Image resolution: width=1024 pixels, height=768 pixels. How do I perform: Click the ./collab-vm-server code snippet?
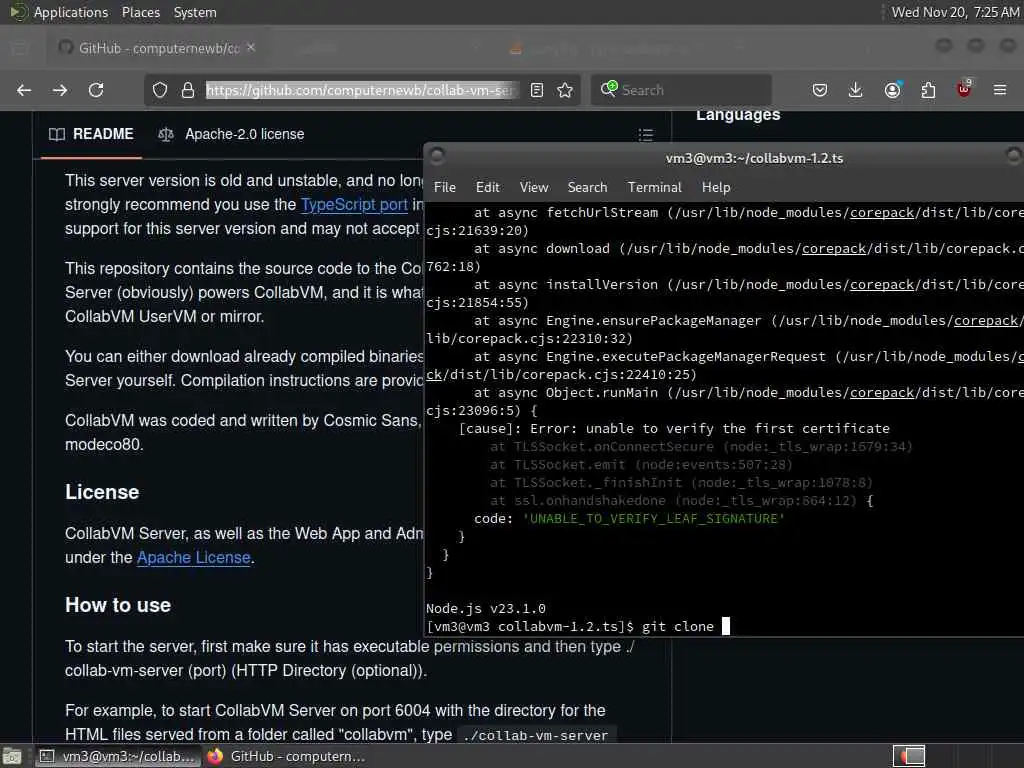click(x=536, y=735)
